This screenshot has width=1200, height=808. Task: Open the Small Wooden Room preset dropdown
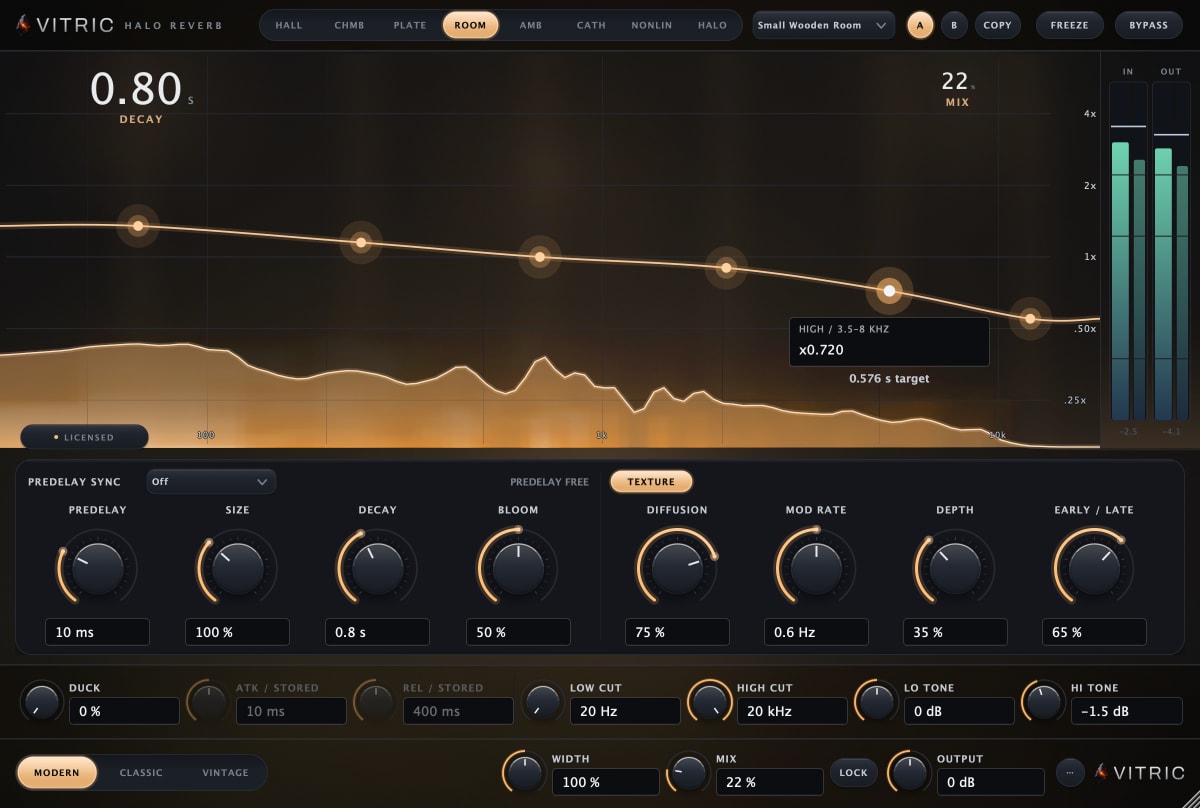click(824, 25)
